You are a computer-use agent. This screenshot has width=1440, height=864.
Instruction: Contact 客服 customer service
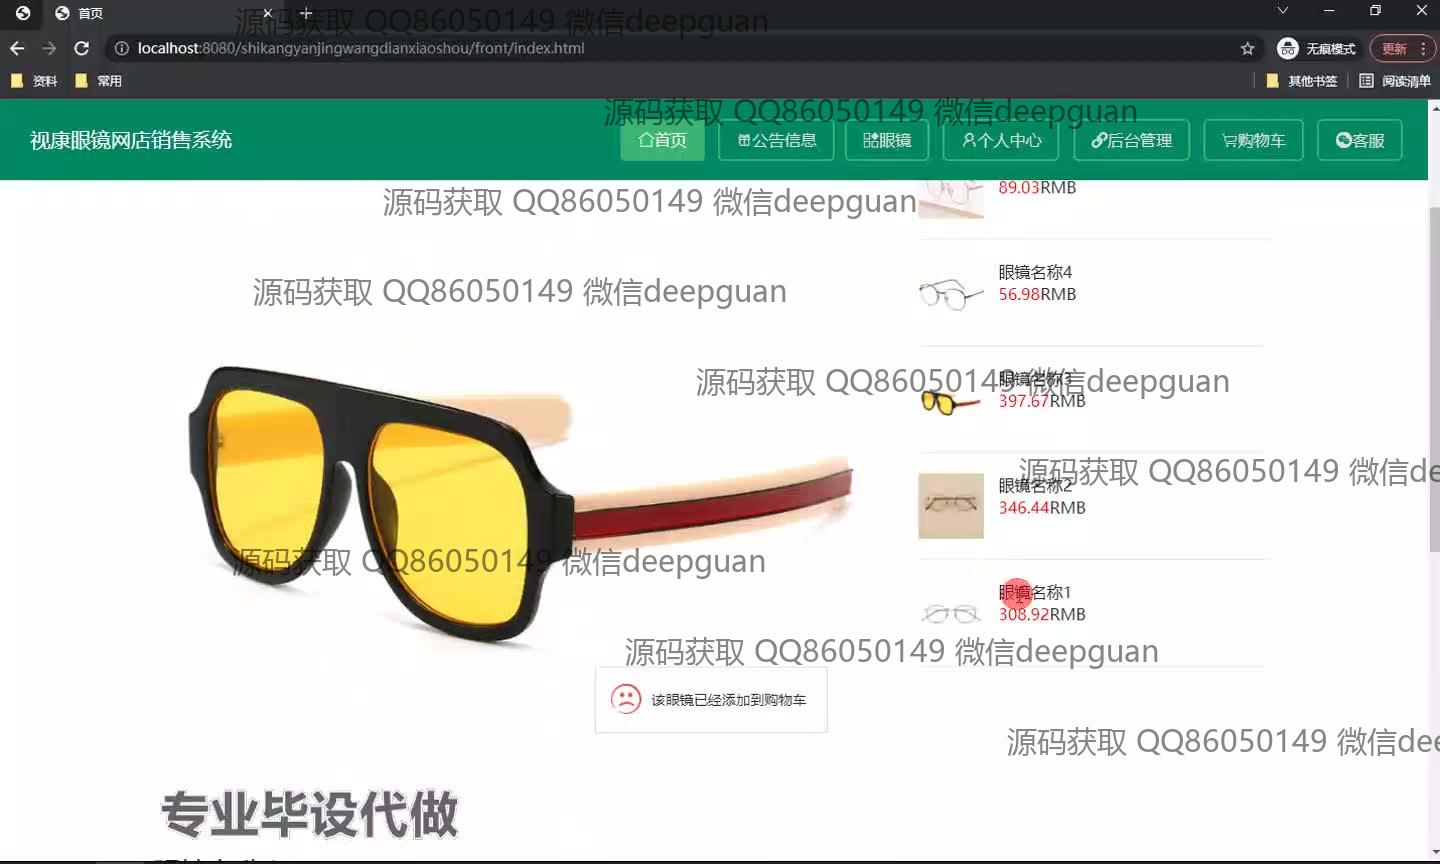pos(1359,140)
